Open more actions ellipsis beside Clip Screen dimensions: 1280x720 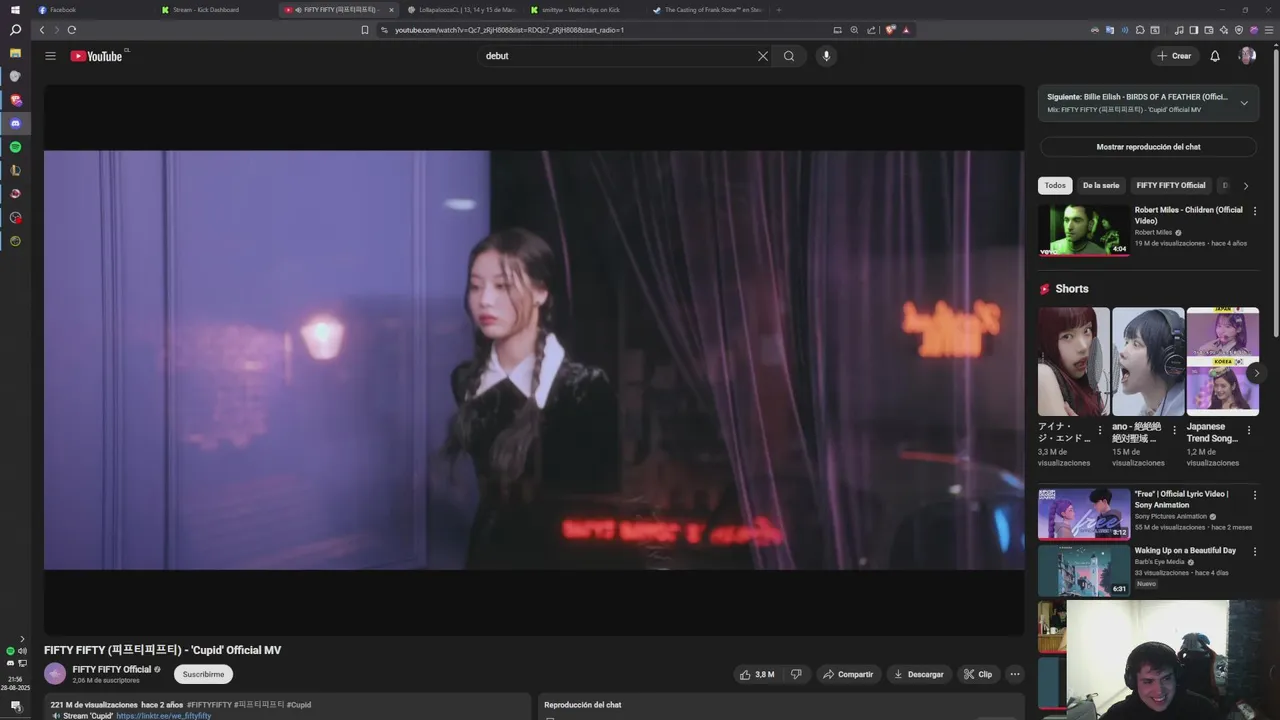pyautogui.click(x=1014, y=674)
